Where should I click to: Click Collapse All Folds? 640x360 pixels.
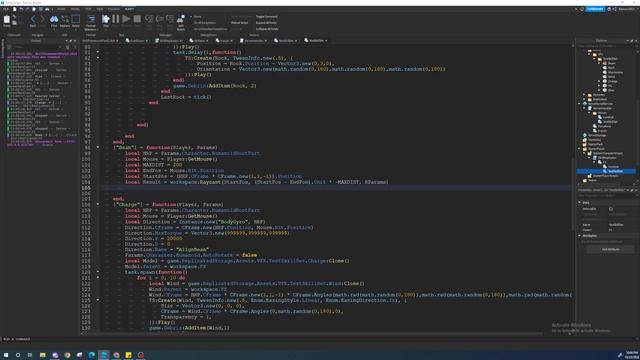(x=267, y=29)
